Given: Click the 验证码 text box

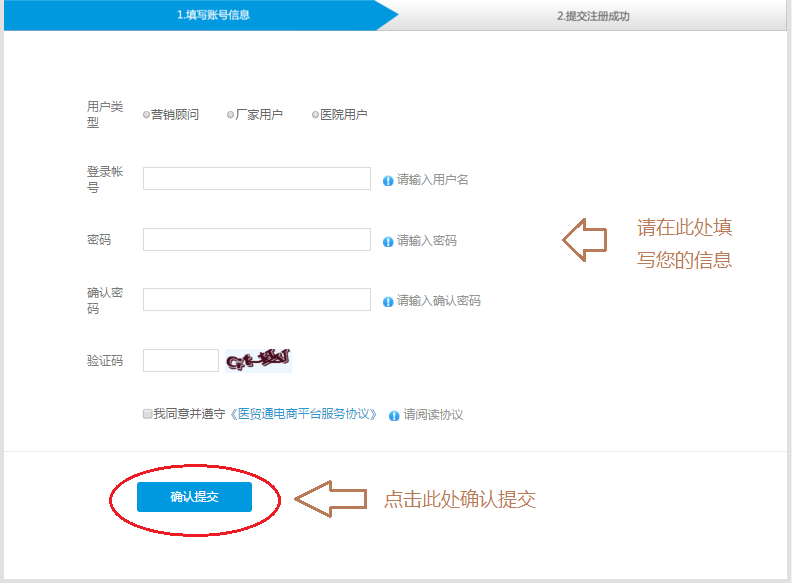Looking at the screenshot, I should tap(181, 361).
